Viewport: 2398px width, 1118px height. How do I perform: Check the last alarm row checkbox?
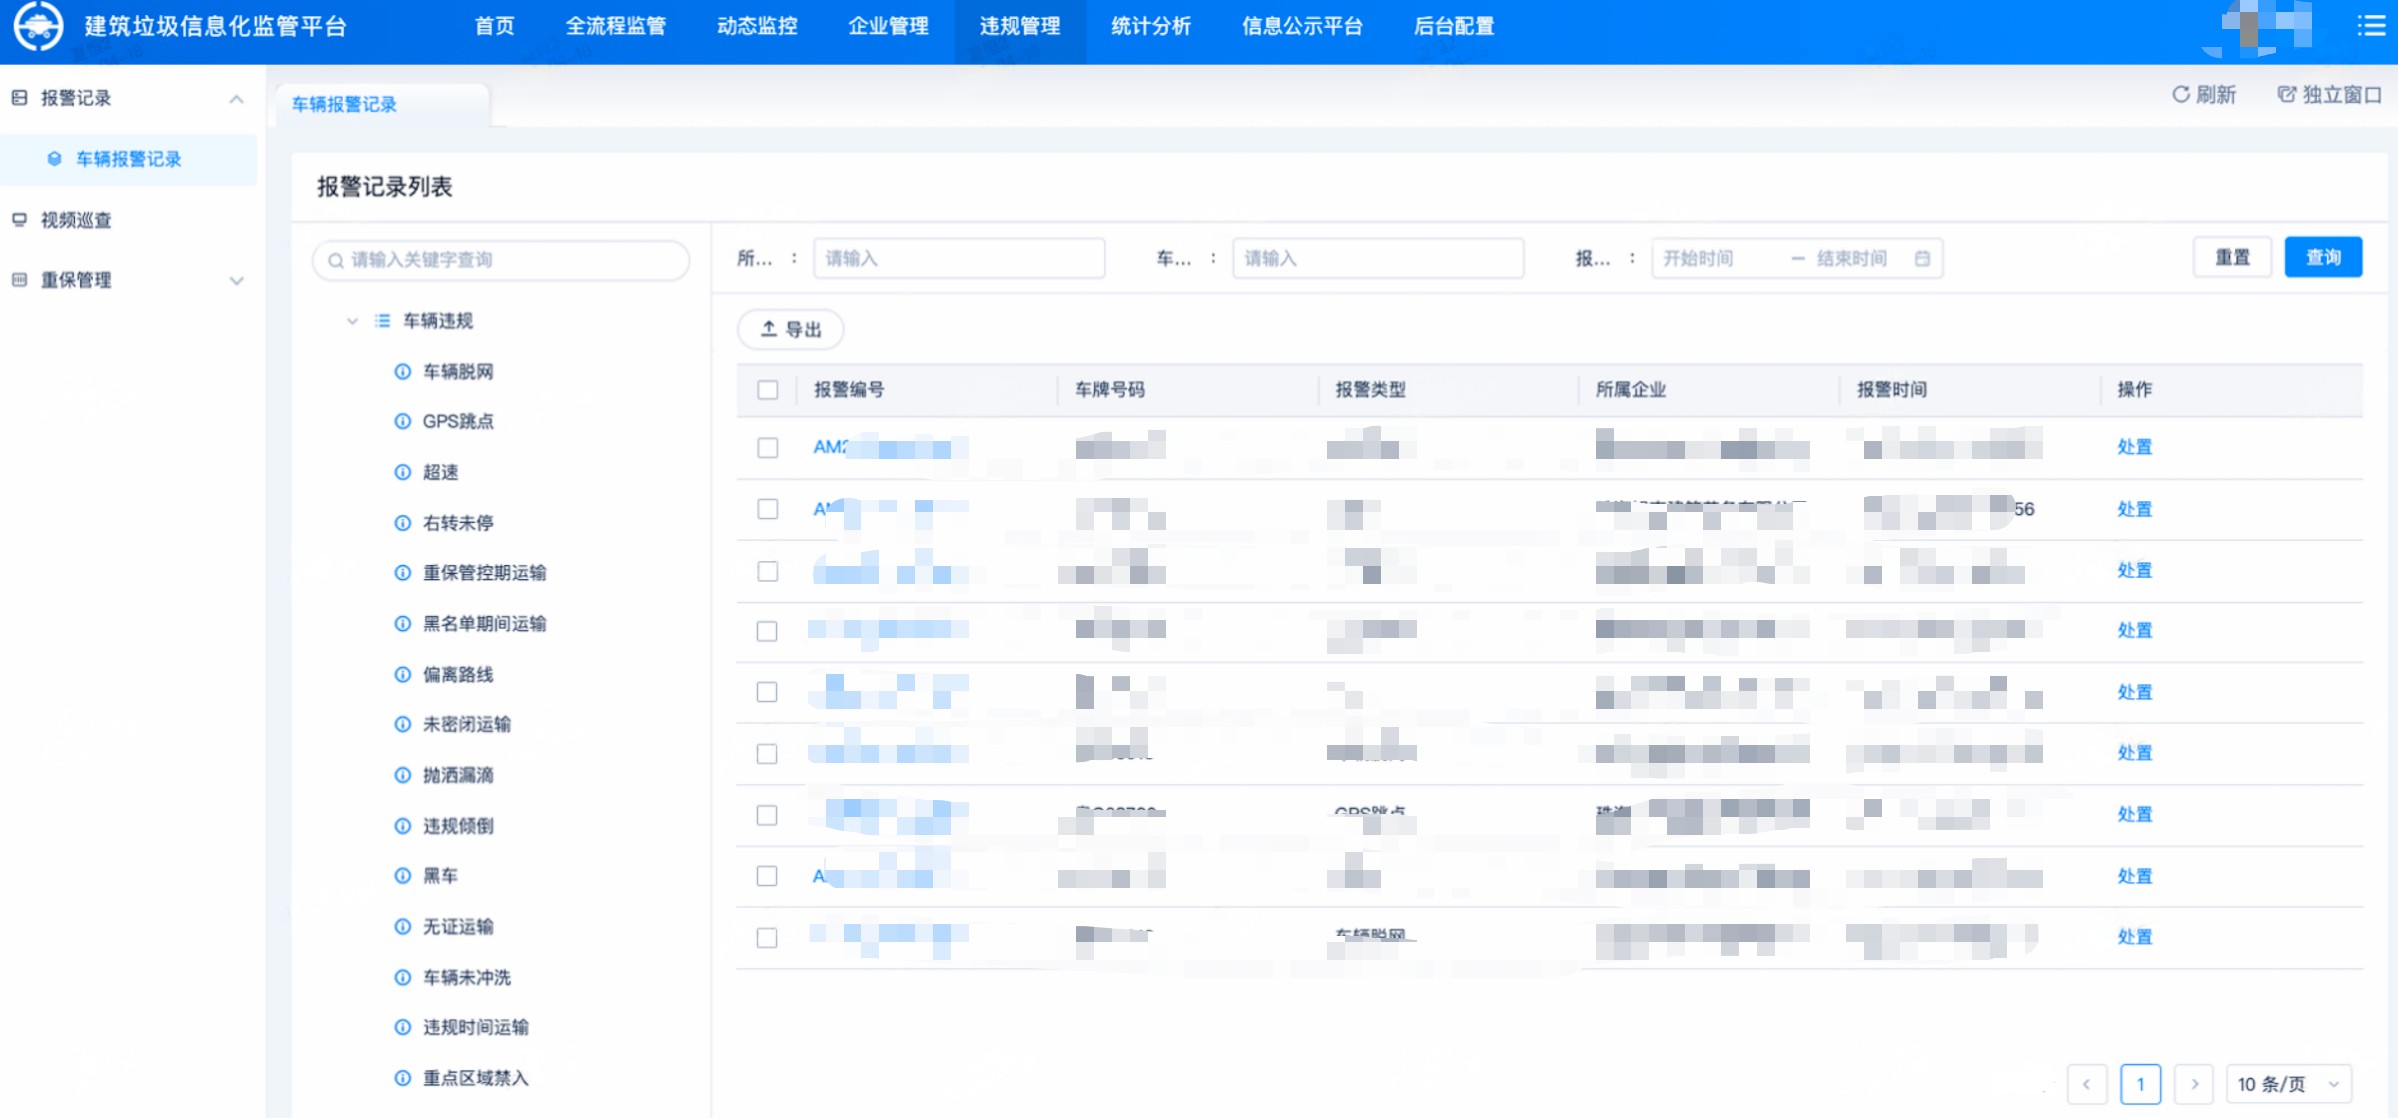767,937
